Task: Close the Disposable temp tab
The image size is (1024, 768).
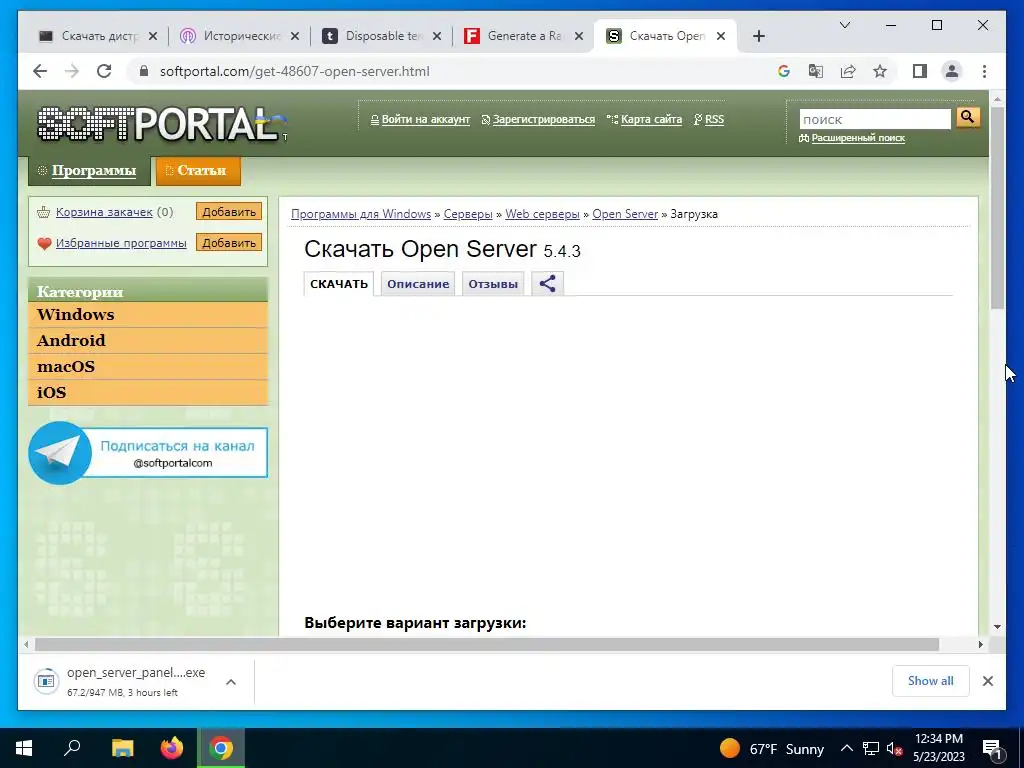Action: coord(437,37)
